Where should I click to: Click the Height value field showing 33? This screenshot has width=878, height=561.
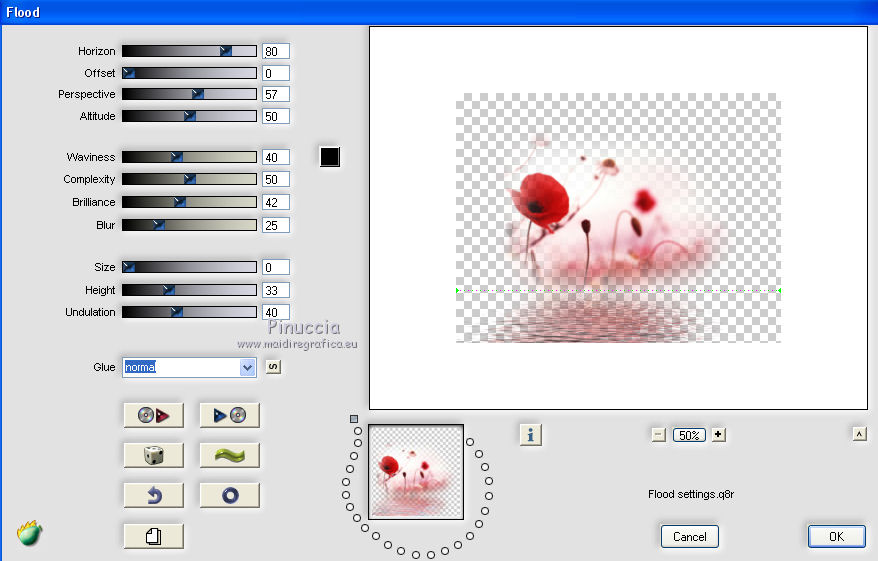coord(276,290)
